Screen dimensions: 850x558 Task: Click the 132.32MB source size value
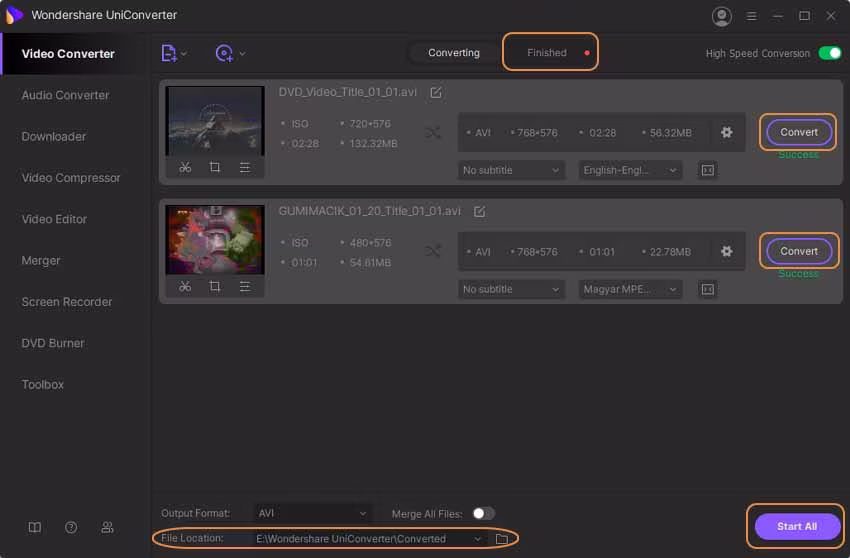[373, 144]
